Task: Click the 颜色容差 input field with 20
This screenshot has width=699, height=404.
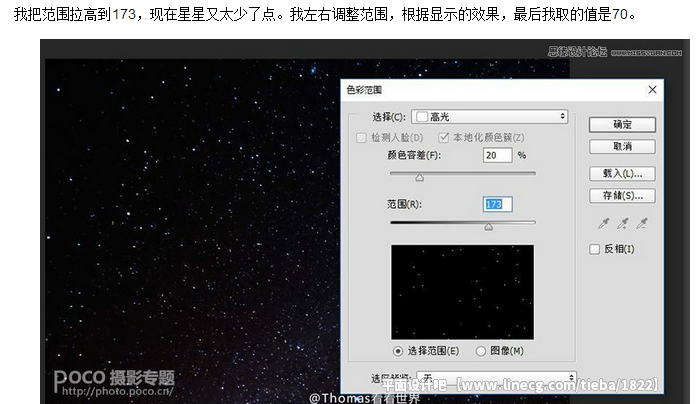Action: (x=498, y=155)
